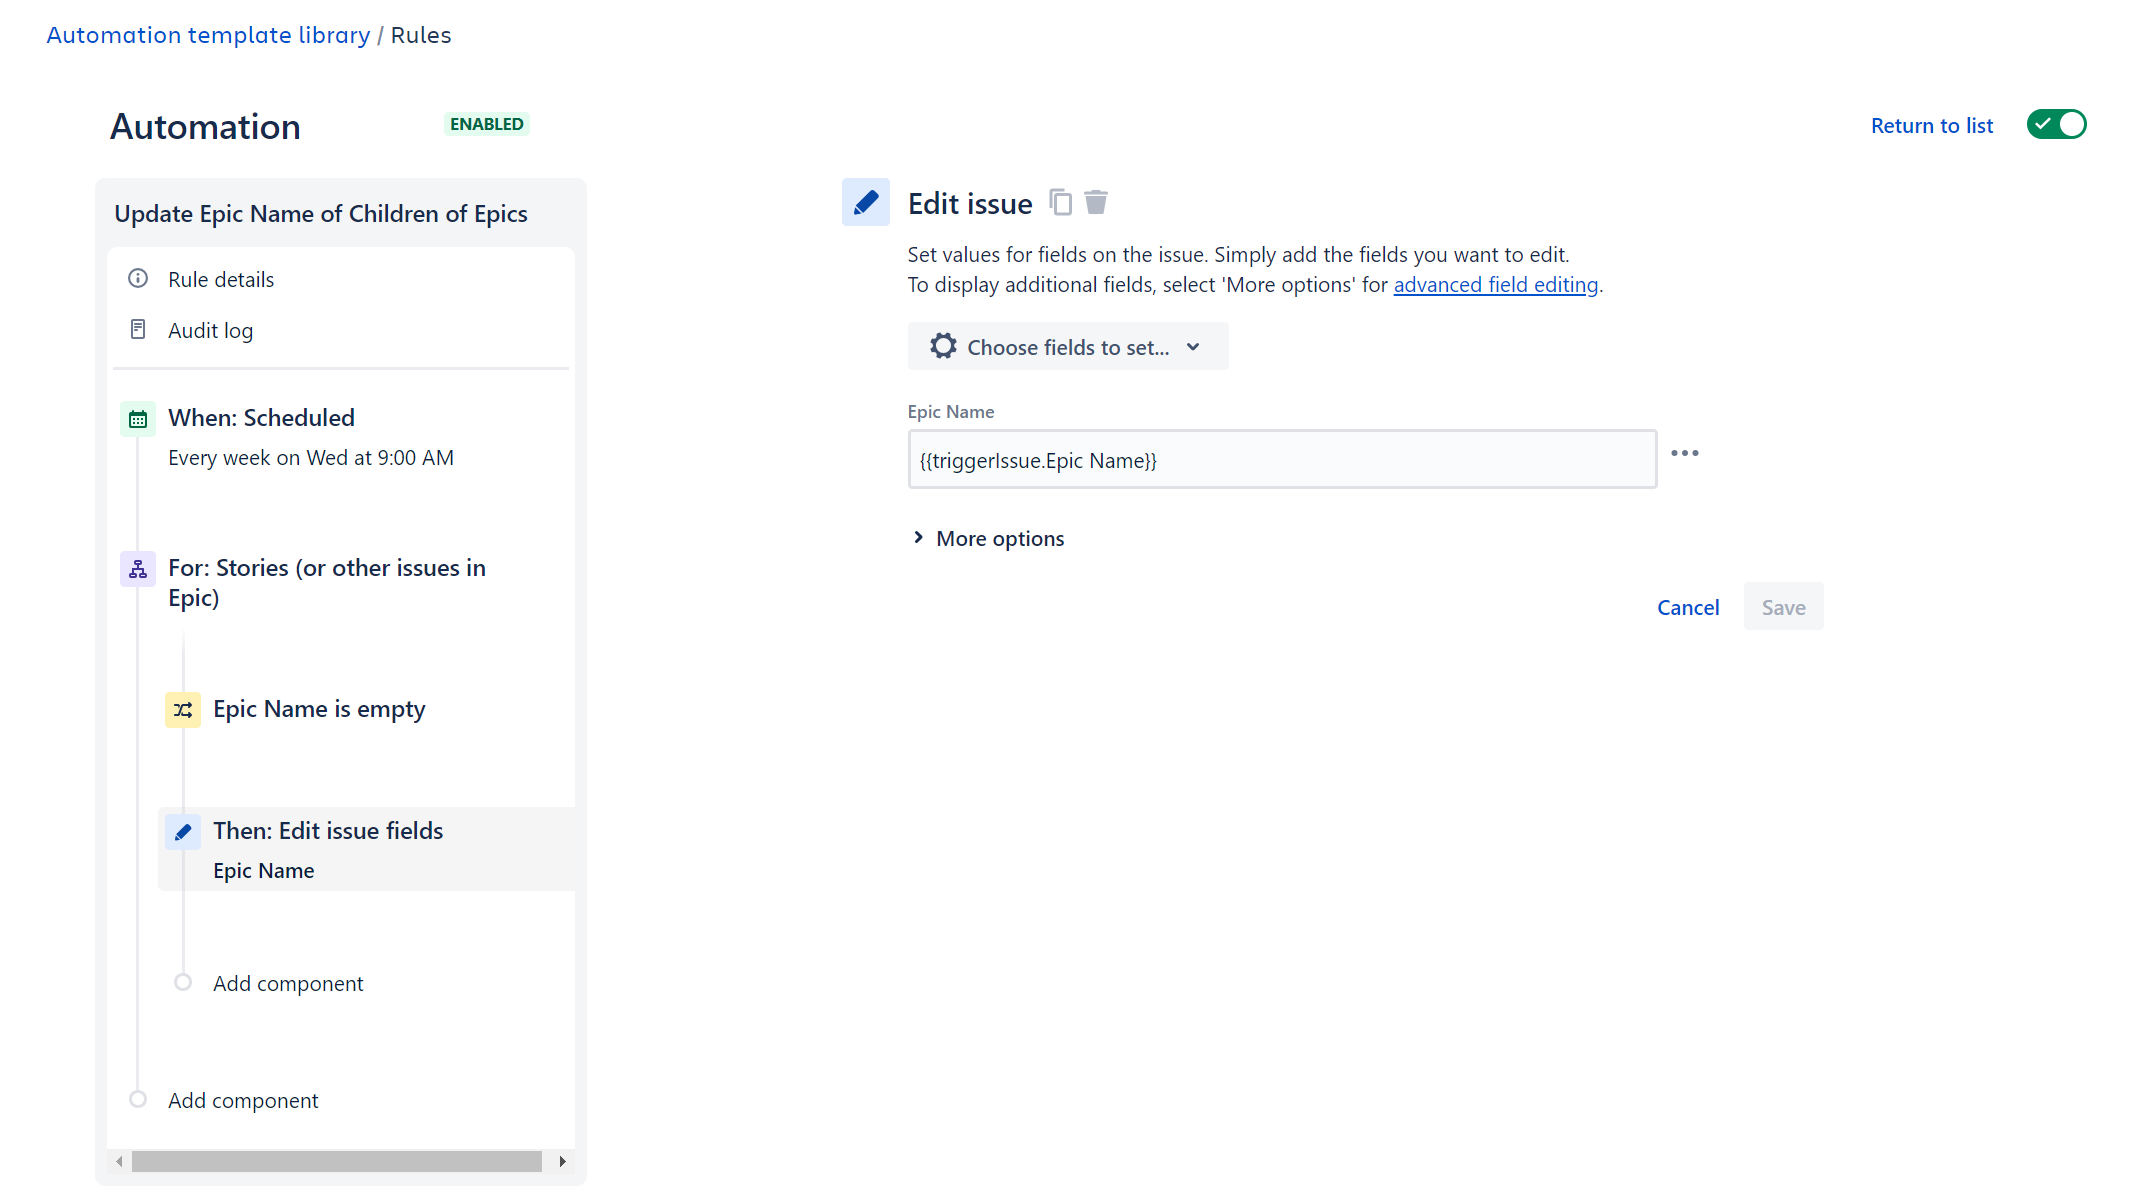This screenshot has height=1197, width=2130.
Task: Click the scheduled trigger calendar icon
Action: pos(138,417)
